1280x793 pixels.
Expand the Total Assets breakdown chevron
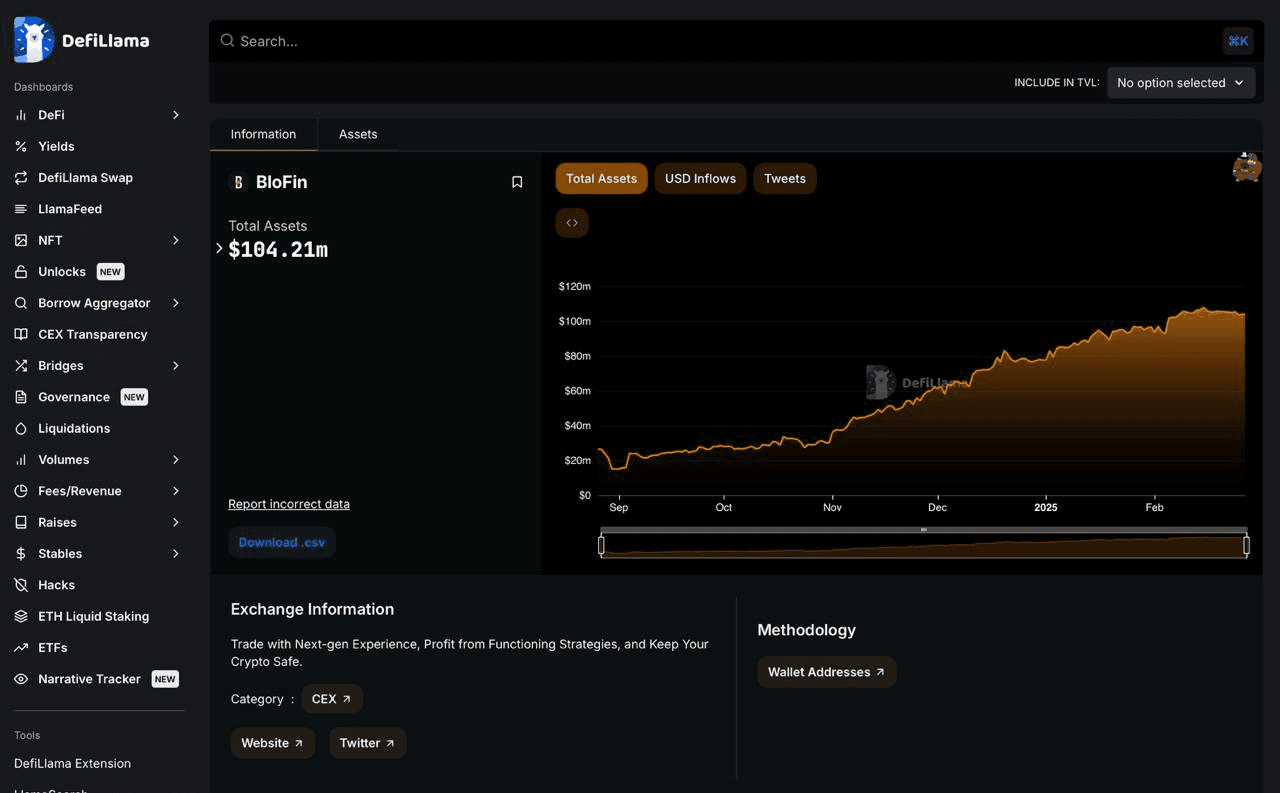point(219,248)
